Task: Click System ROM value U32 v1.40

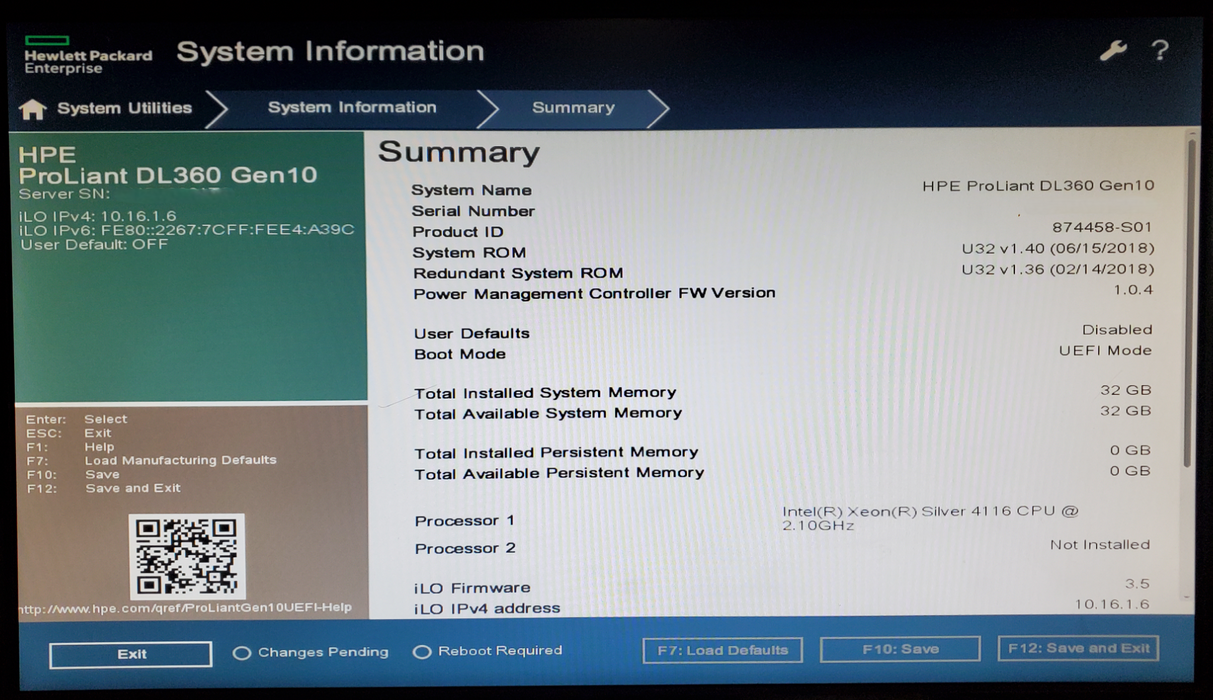Action: pos(1057,248)
